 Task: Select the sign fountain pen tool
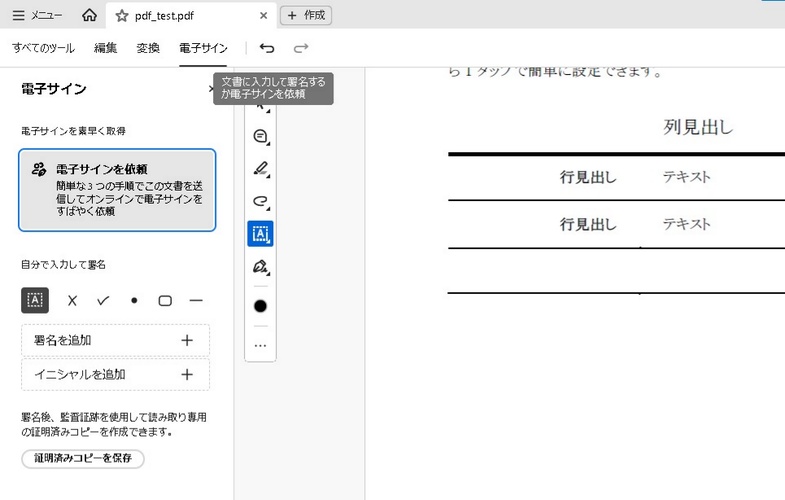pyautogui.click(x=260, y=266)
